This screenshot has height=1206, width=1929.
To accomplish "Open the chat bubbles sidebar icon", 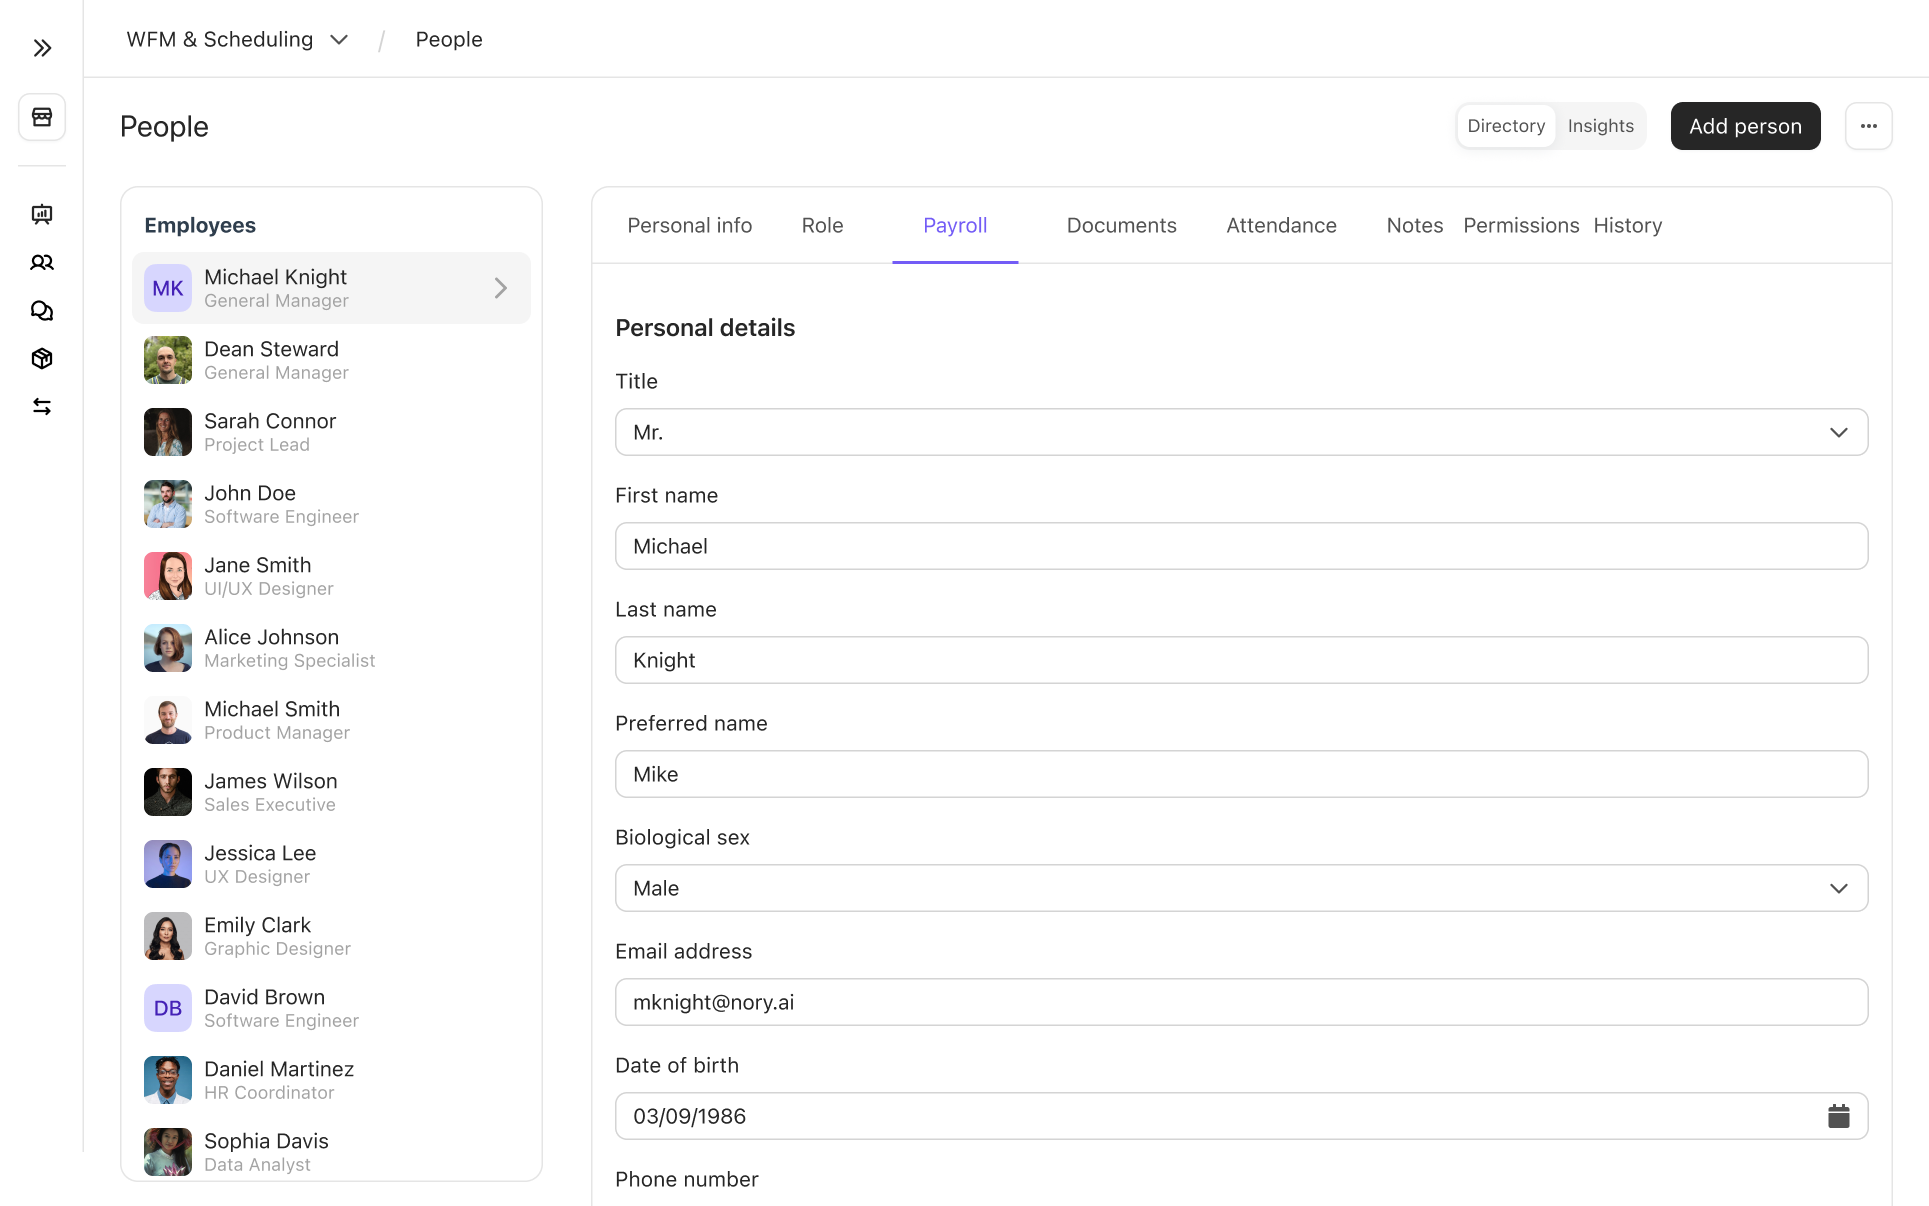I will click(42, 310).
